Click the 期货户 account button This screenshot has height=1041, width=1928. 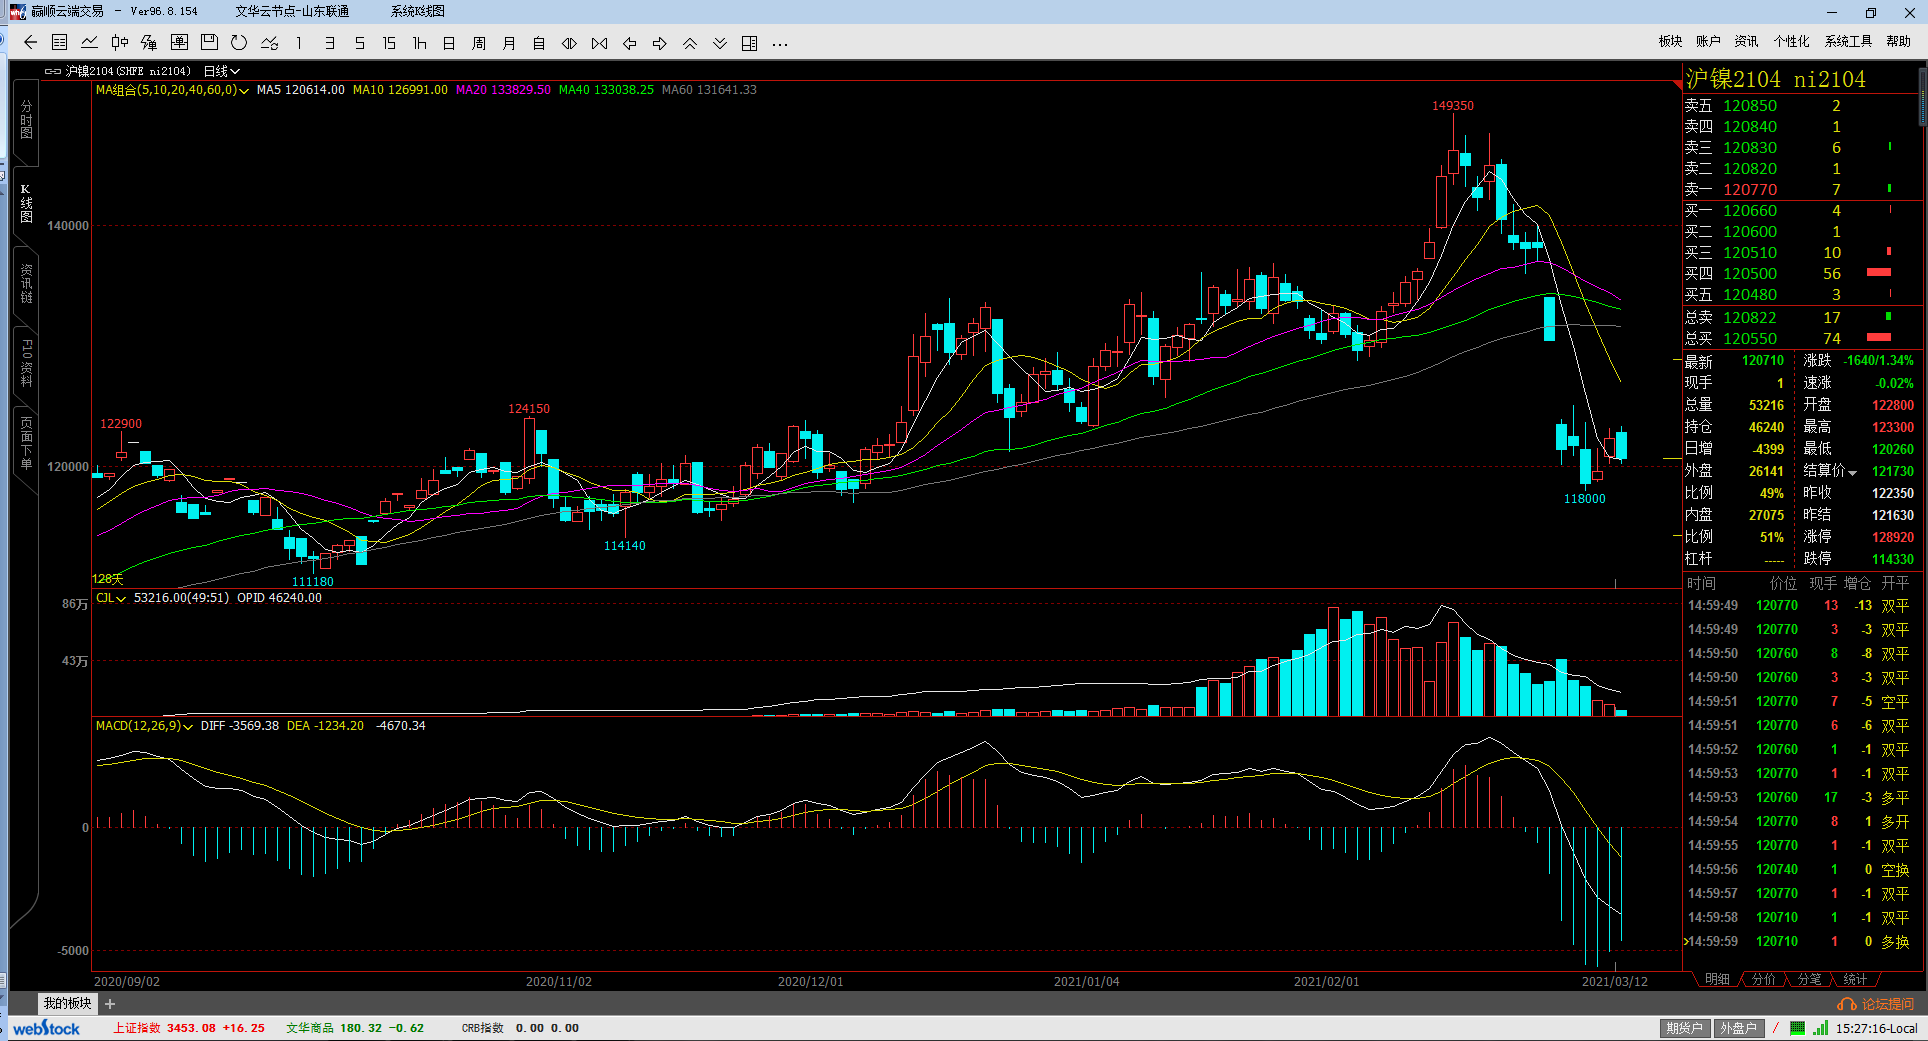tap(1684, 1028)
